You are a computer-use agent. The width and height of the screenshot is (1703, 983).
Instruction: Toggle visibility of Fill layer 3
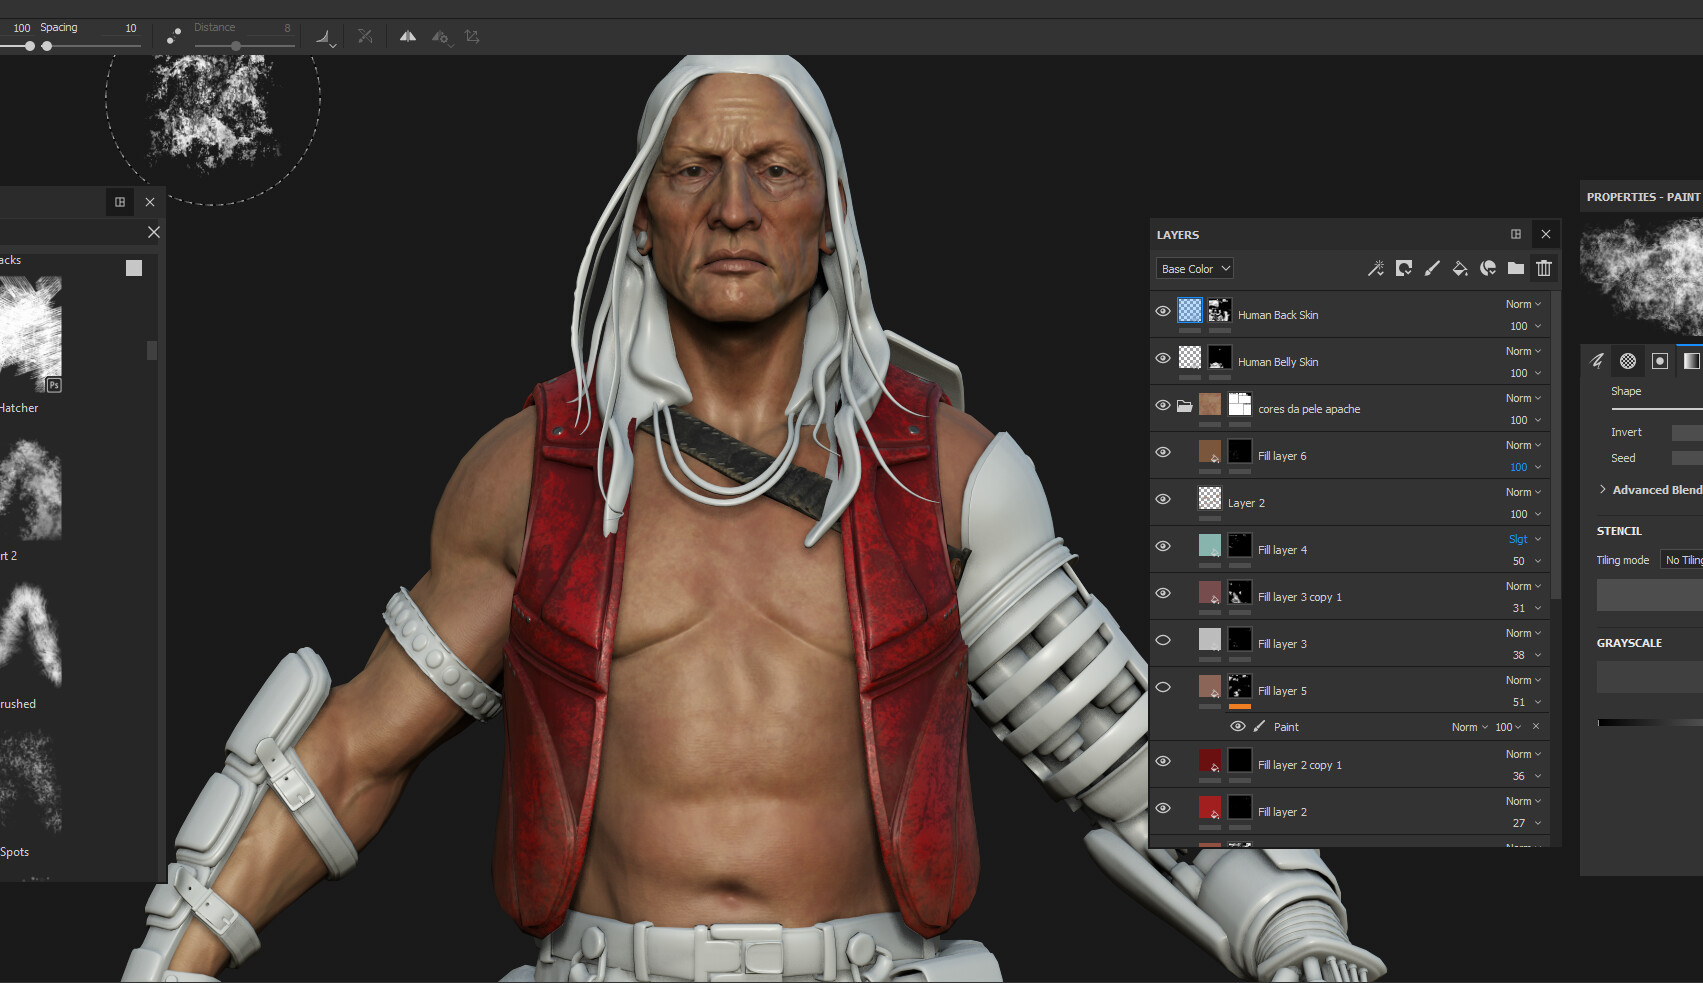1162,640
